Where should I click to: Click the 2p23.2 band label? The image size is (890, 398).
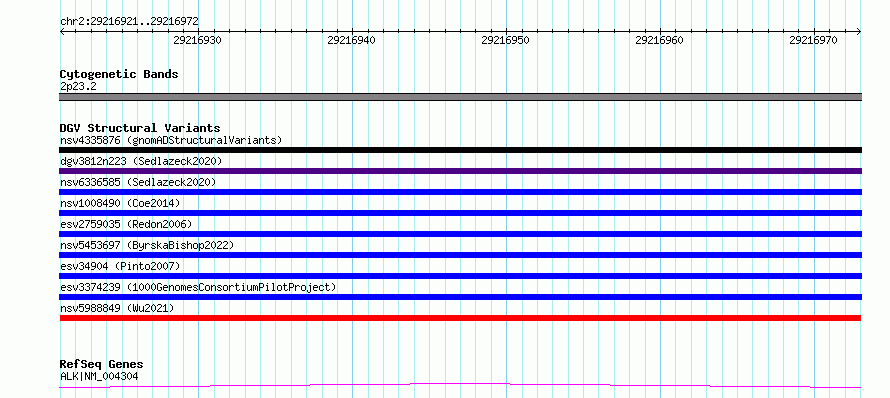[x=78, y=87]
